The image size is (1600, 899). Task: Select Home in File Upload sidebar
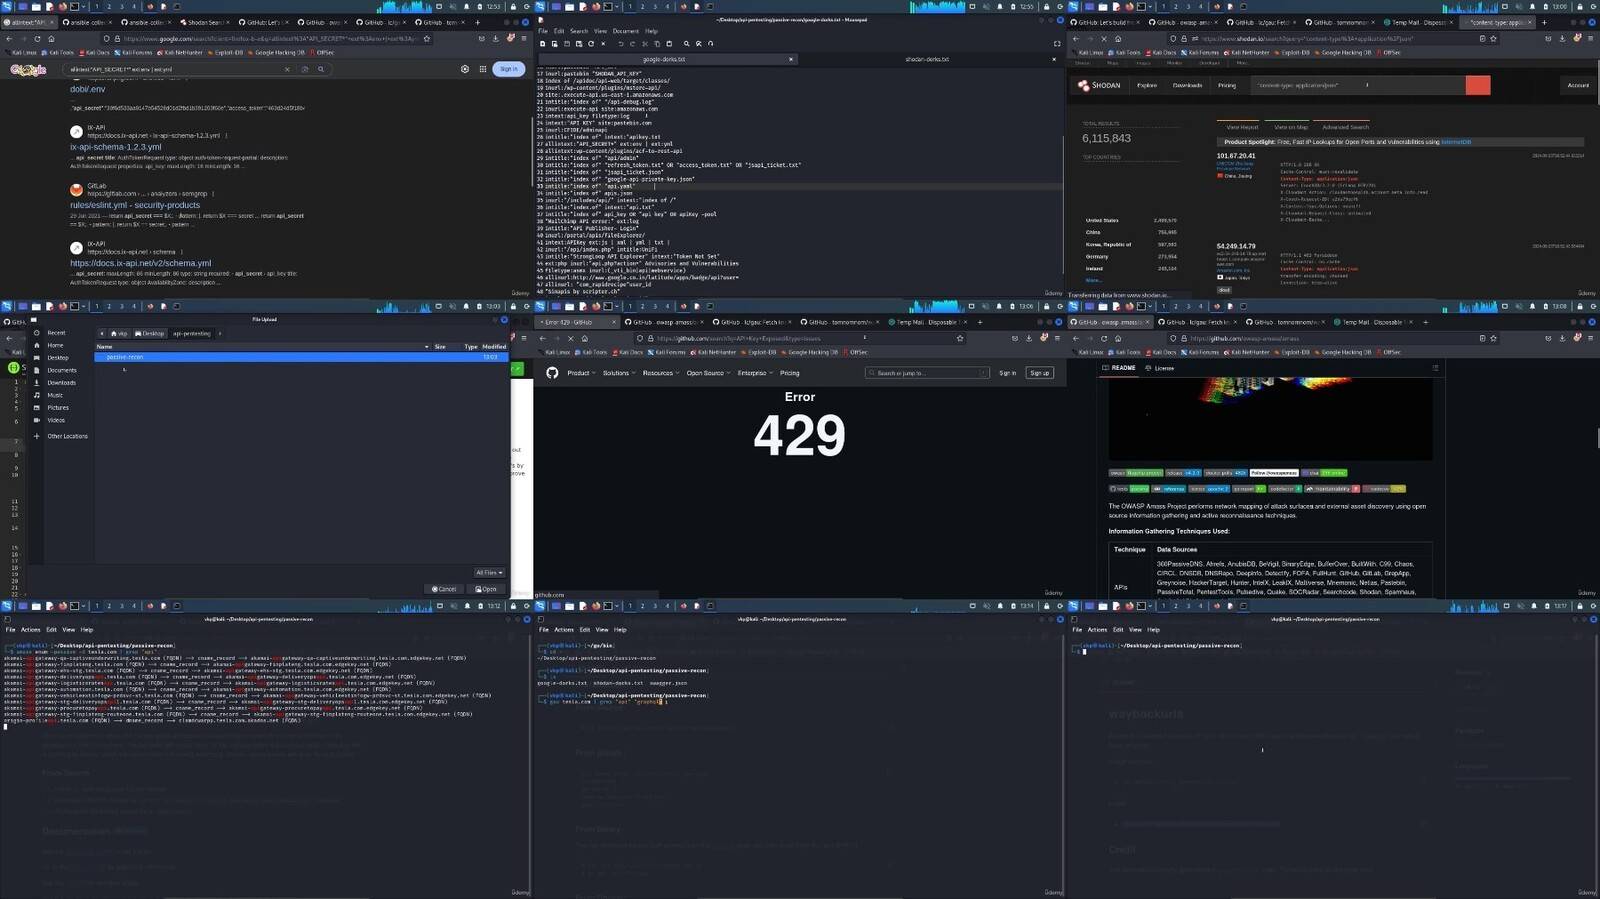click(x=56, y=345)
